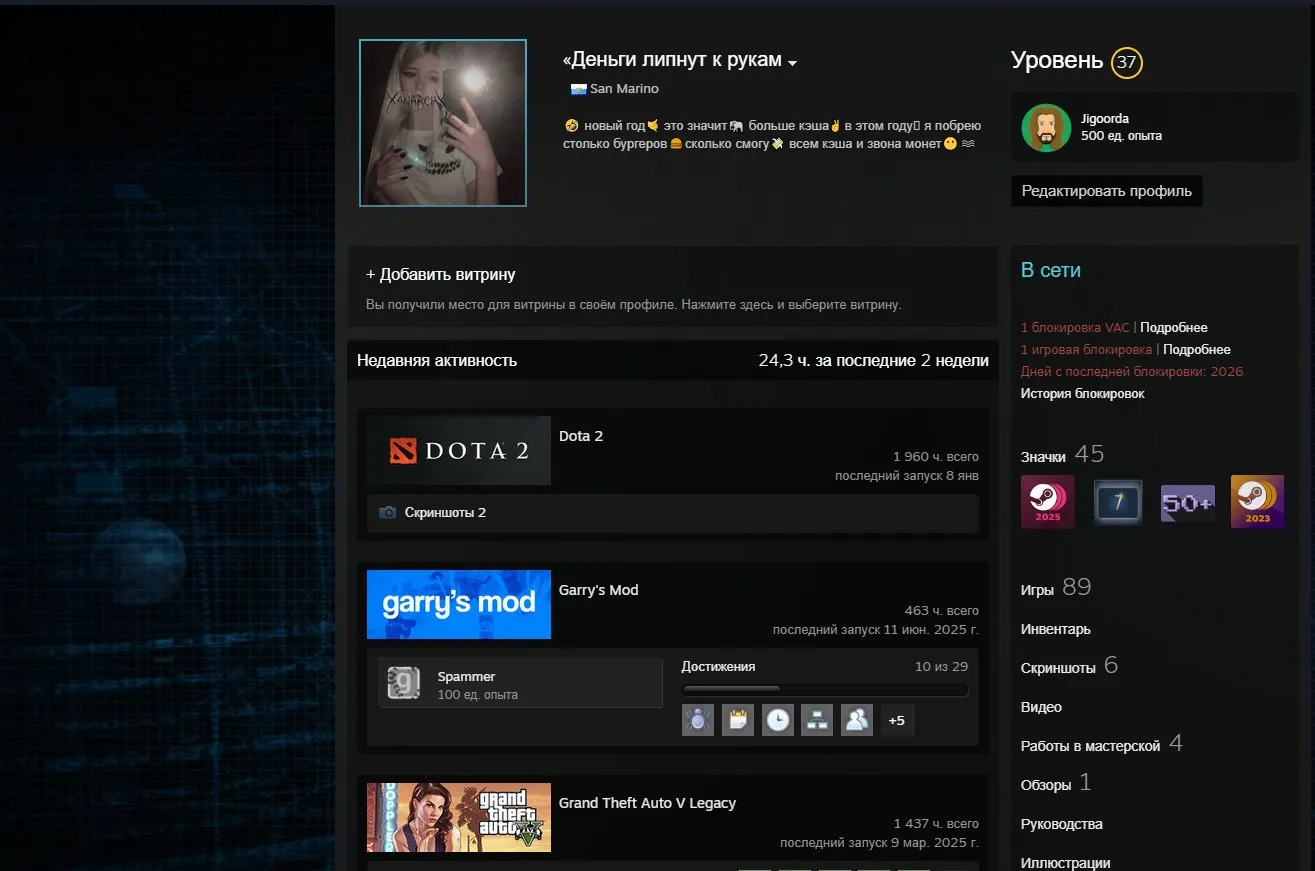Click the calendar achievement icon
This screenshot has width=1315, height=871.
[x=738, y=719]
